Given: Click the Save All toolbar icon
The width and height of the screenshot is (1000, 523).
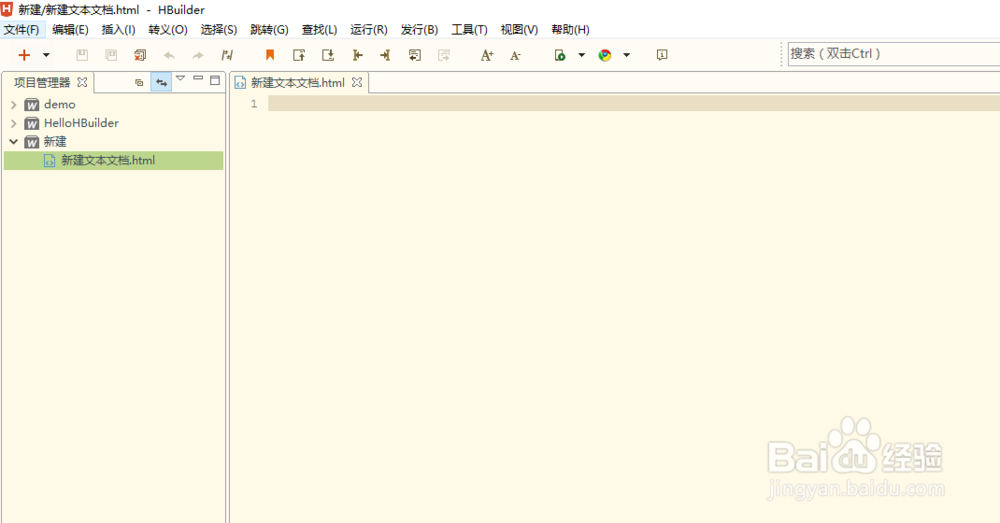Looking at the screenshot, I should (x=111, y=55).
